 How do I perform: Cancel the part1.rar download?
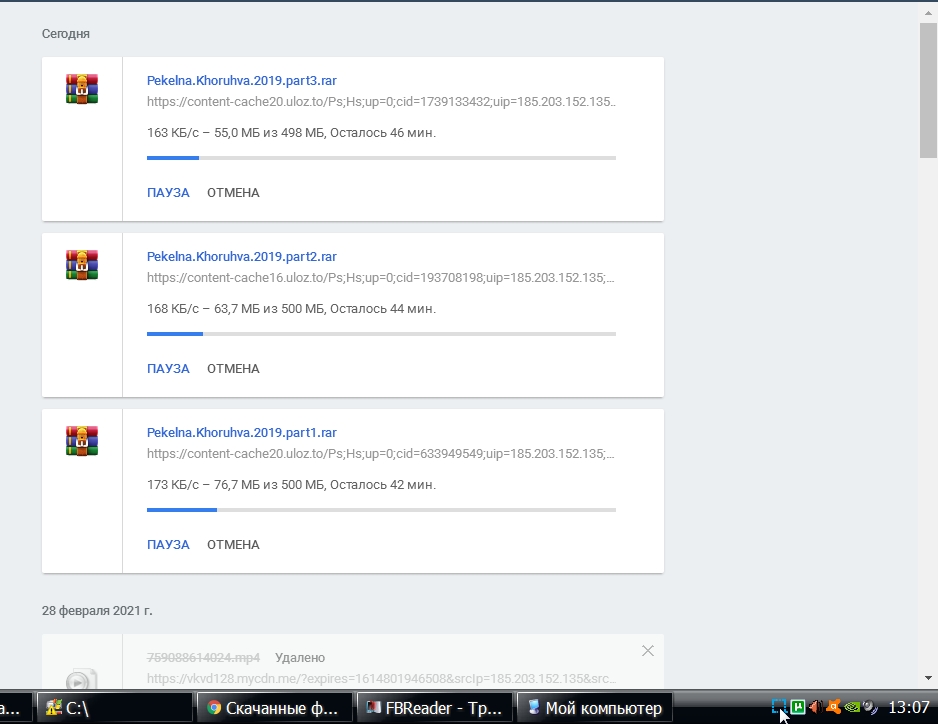pos(233,544)
